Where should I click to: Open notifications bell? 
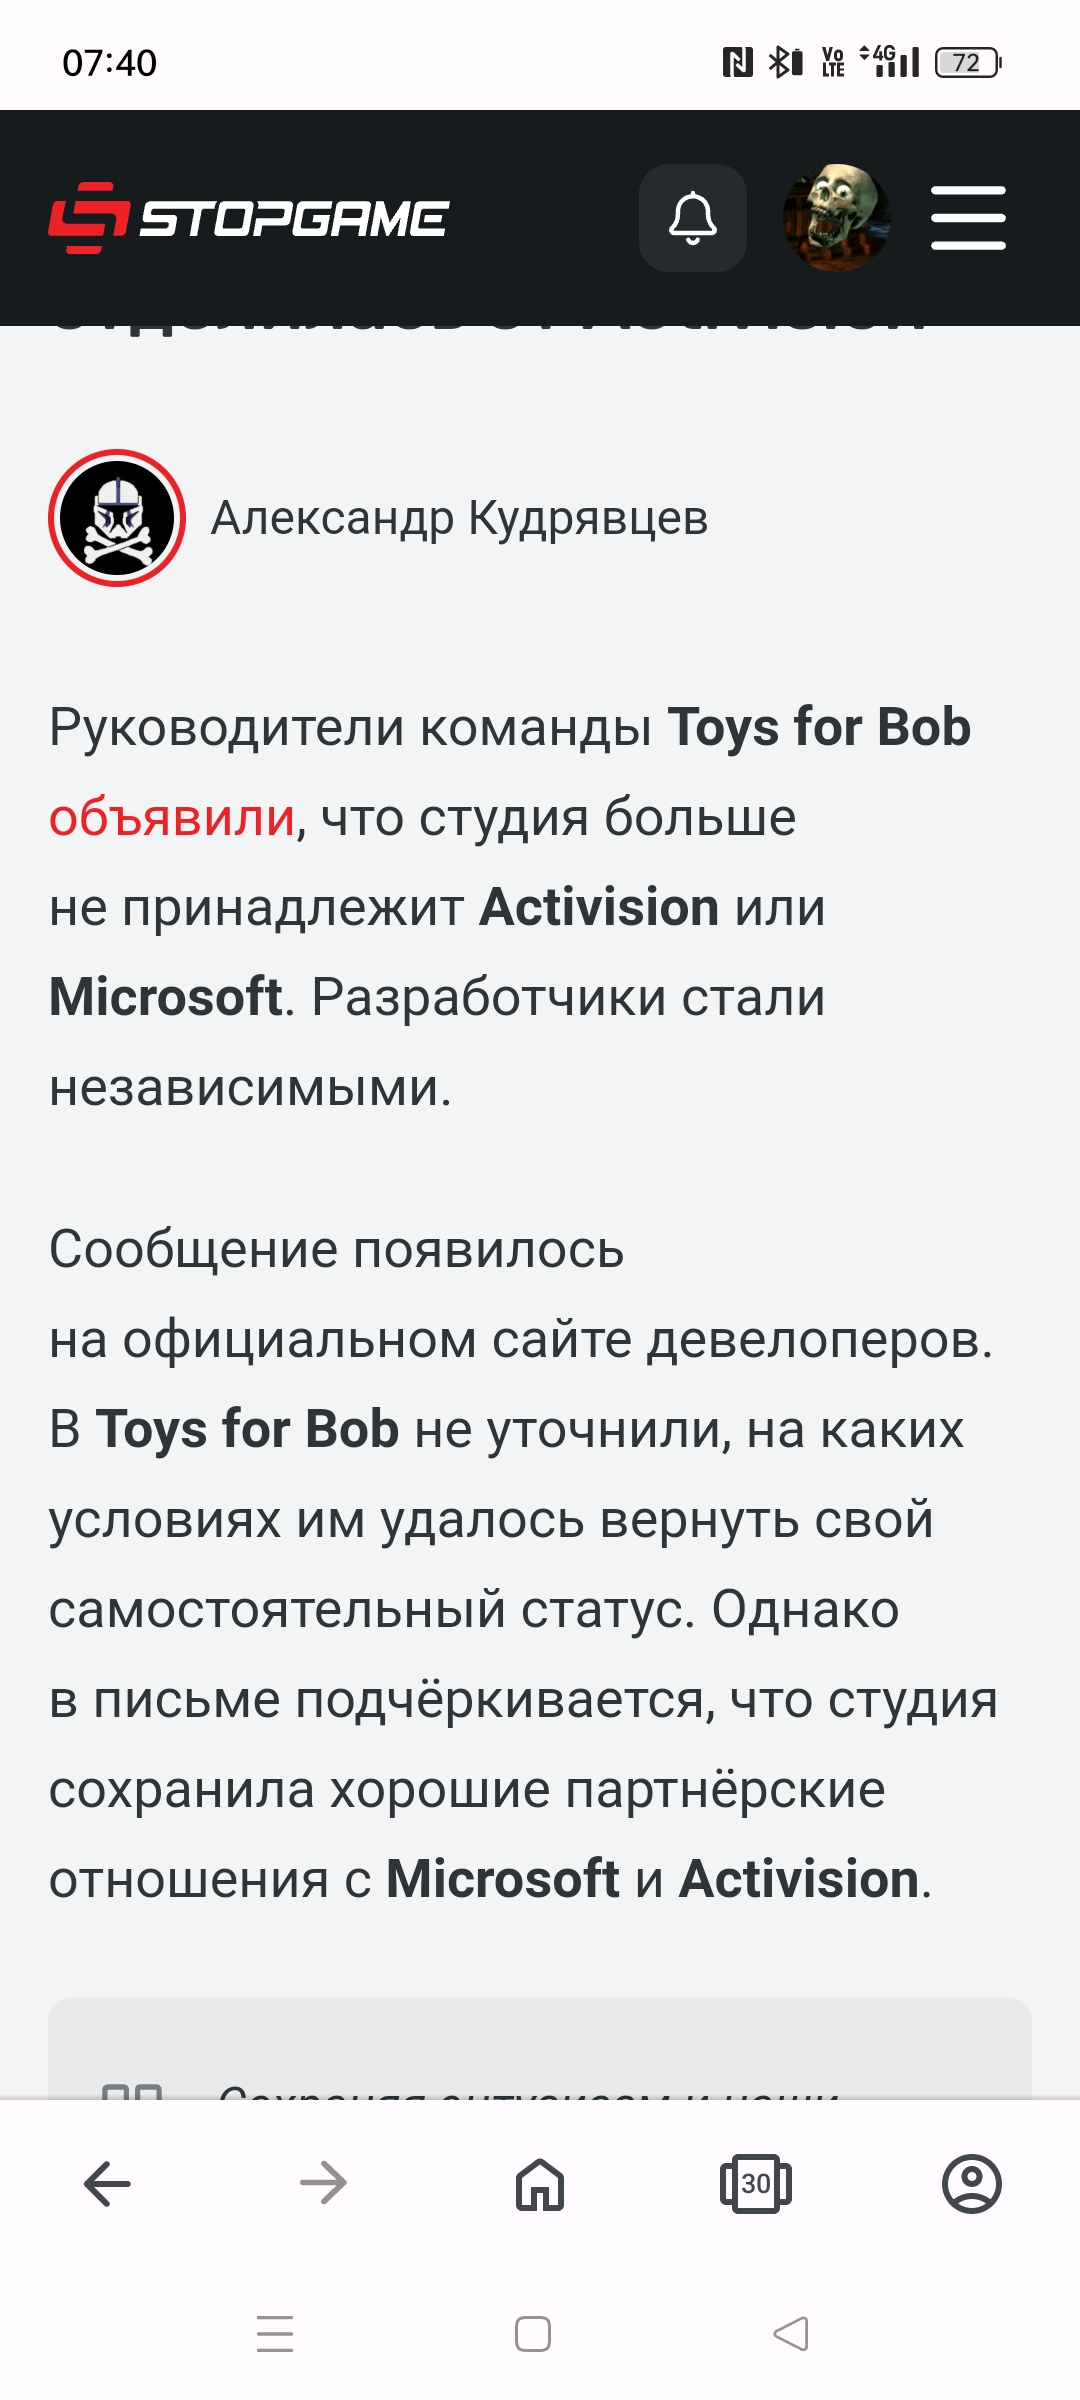coord(693,218)
